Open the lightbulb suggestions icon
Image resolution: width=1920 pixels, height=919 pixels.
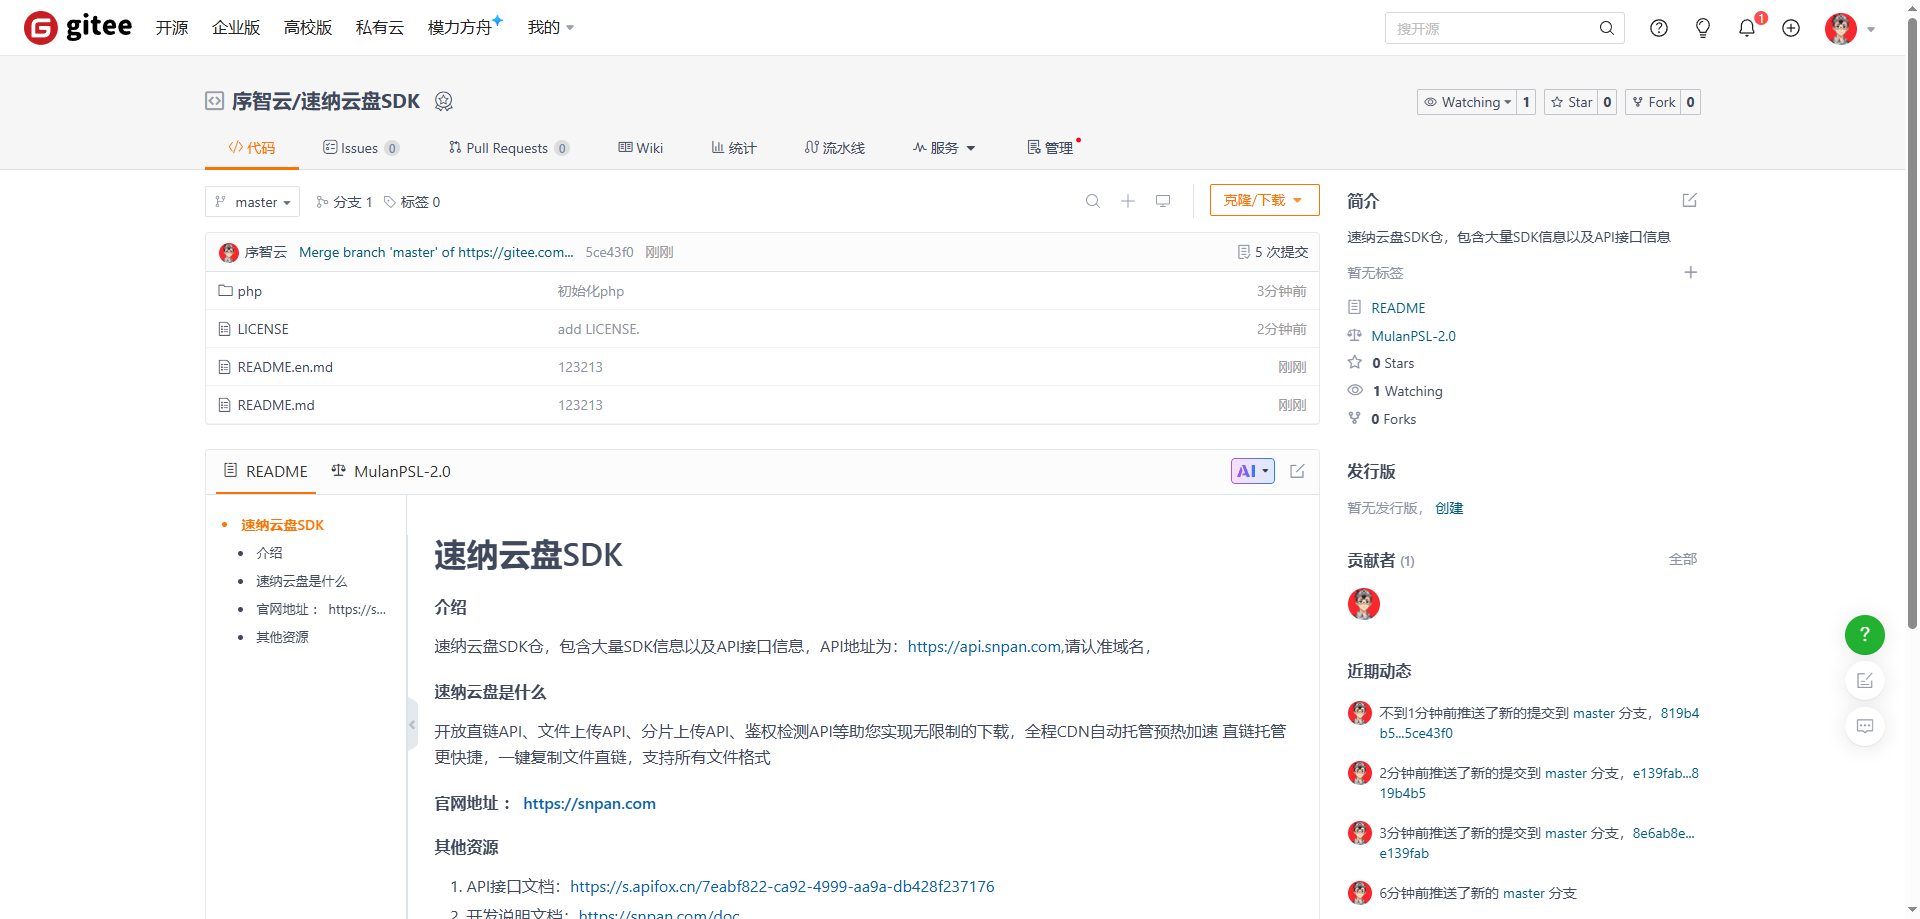pyautogui.click(x=1702, y=28)
